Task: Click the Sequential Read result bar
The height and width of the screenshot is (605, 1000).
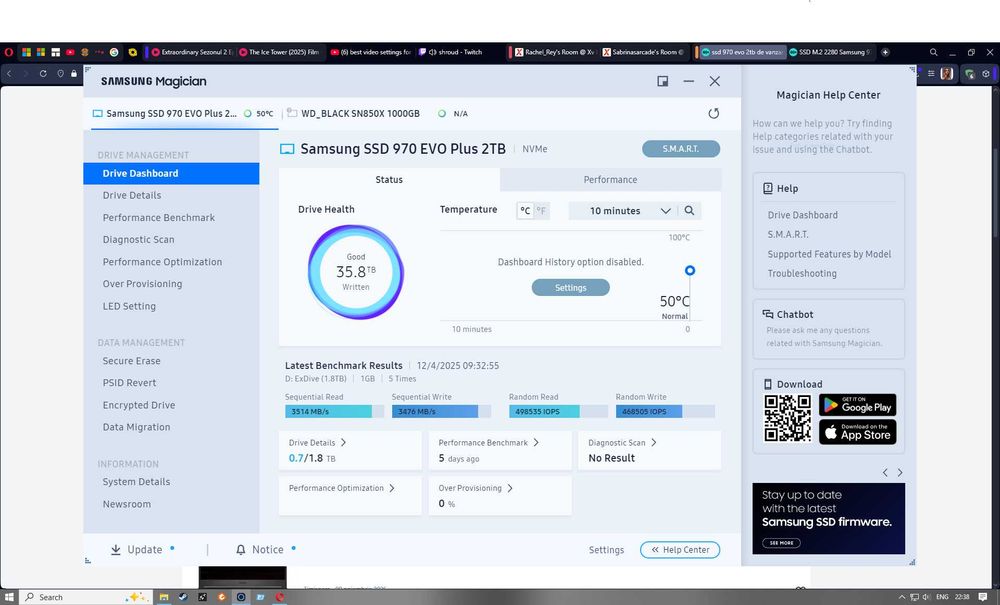Action: tap(334, 412)
